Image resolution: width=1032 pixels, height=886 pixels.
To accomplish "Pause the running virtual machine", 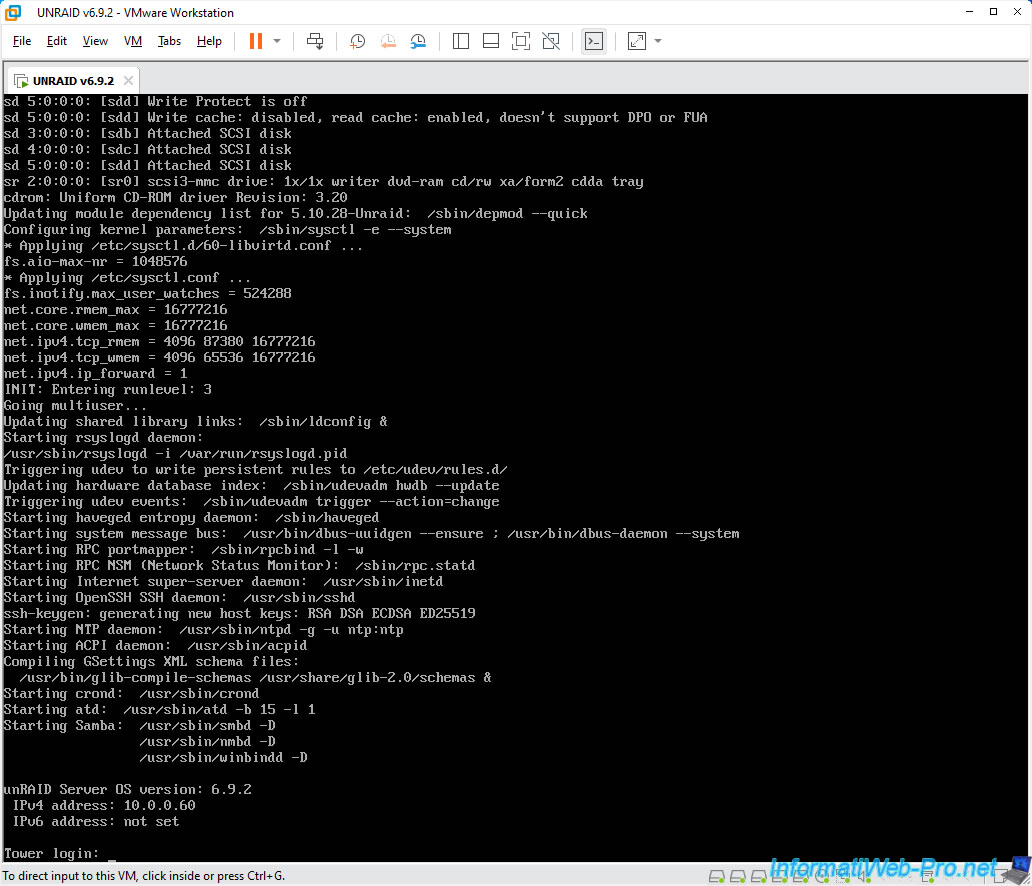I will click(255, 41).
